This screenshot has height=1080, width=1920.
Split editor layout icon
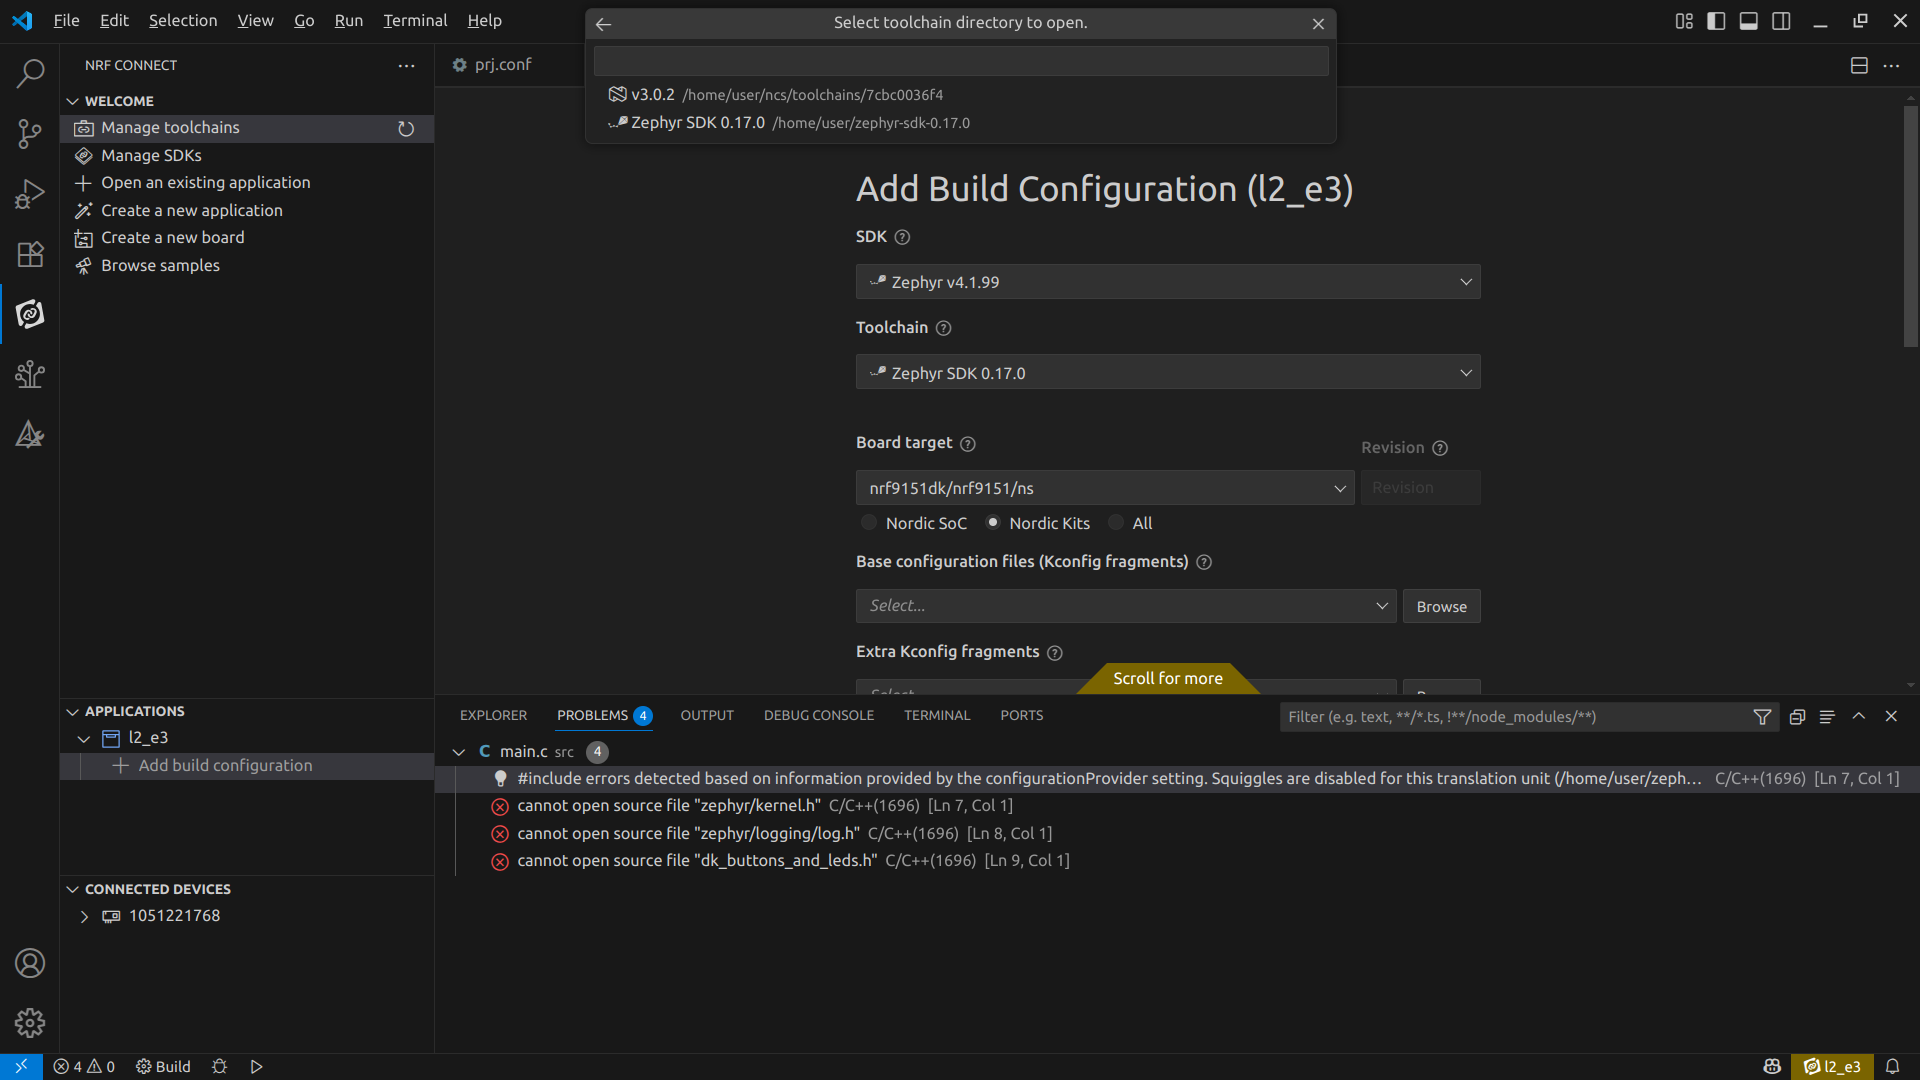1859,65
